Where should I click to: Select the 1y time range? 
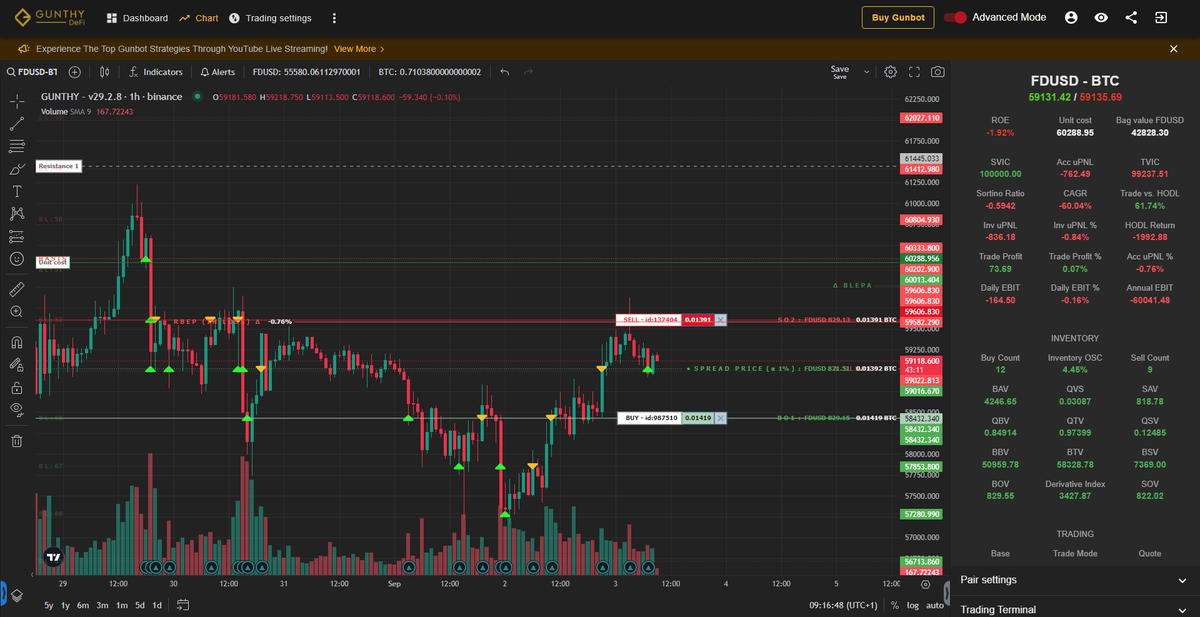(65, 605)
